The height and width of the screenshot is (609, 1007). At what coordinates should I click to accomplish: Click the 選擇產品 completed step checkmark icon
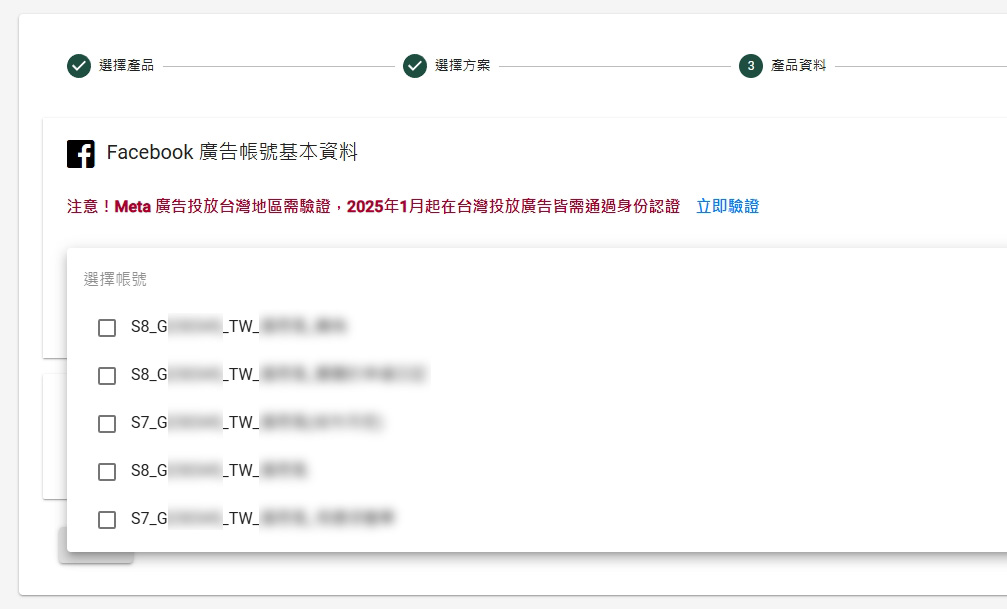79,66
